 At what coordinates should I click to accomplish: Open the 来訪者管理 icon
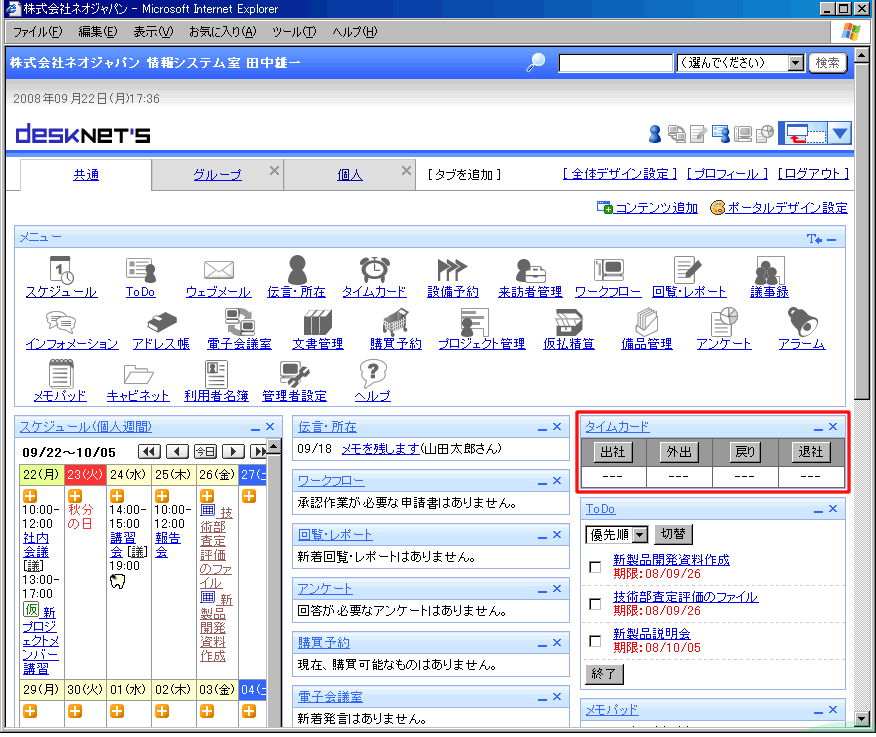(530, 270)
